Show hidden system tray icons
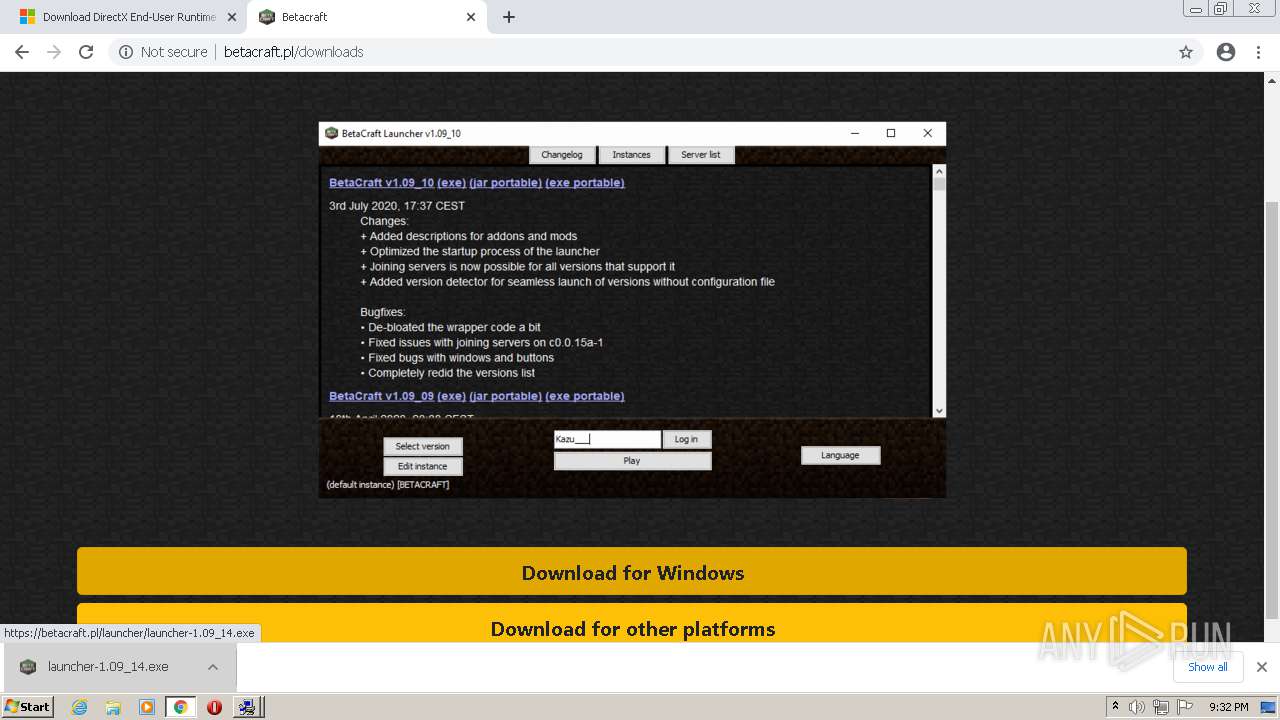 [x=1115, y=706]
